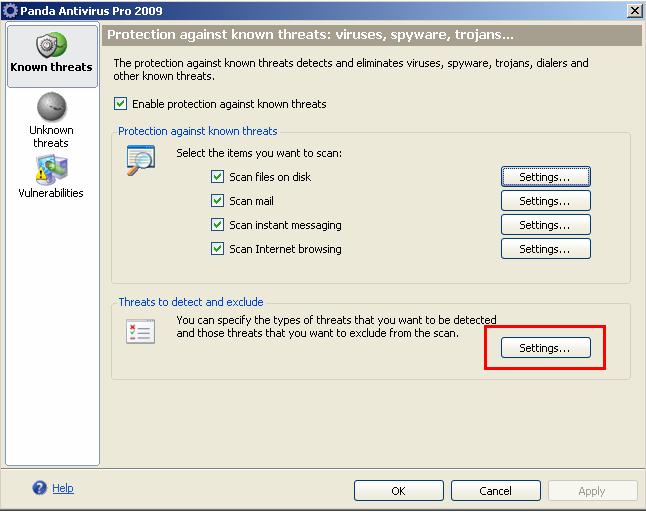Image resolution: width=646 pixels, height=512 pixels.
Task: Uncheck Scan Internet browsing option
Action: click(x=217, y=249)
